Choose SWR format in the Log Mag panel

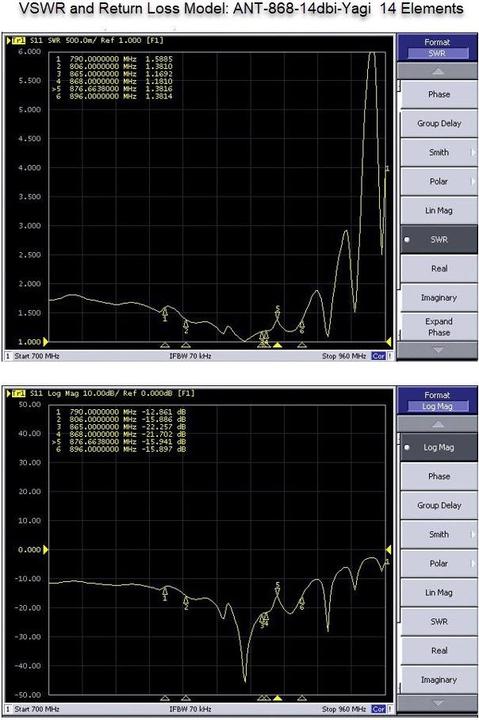[x=439, y=621]
